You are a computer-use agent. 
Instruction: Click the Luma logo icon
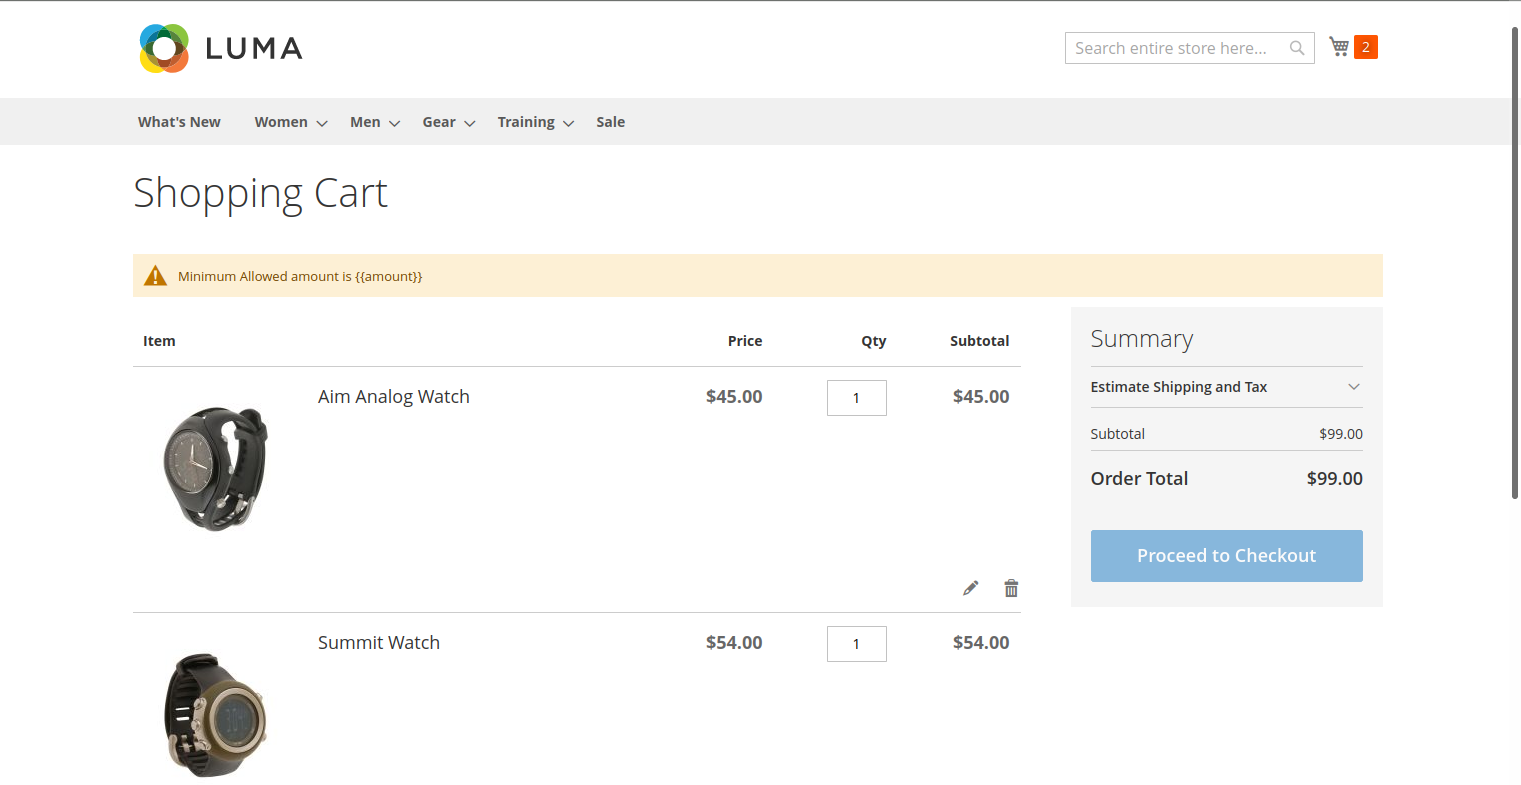(165, 48)
